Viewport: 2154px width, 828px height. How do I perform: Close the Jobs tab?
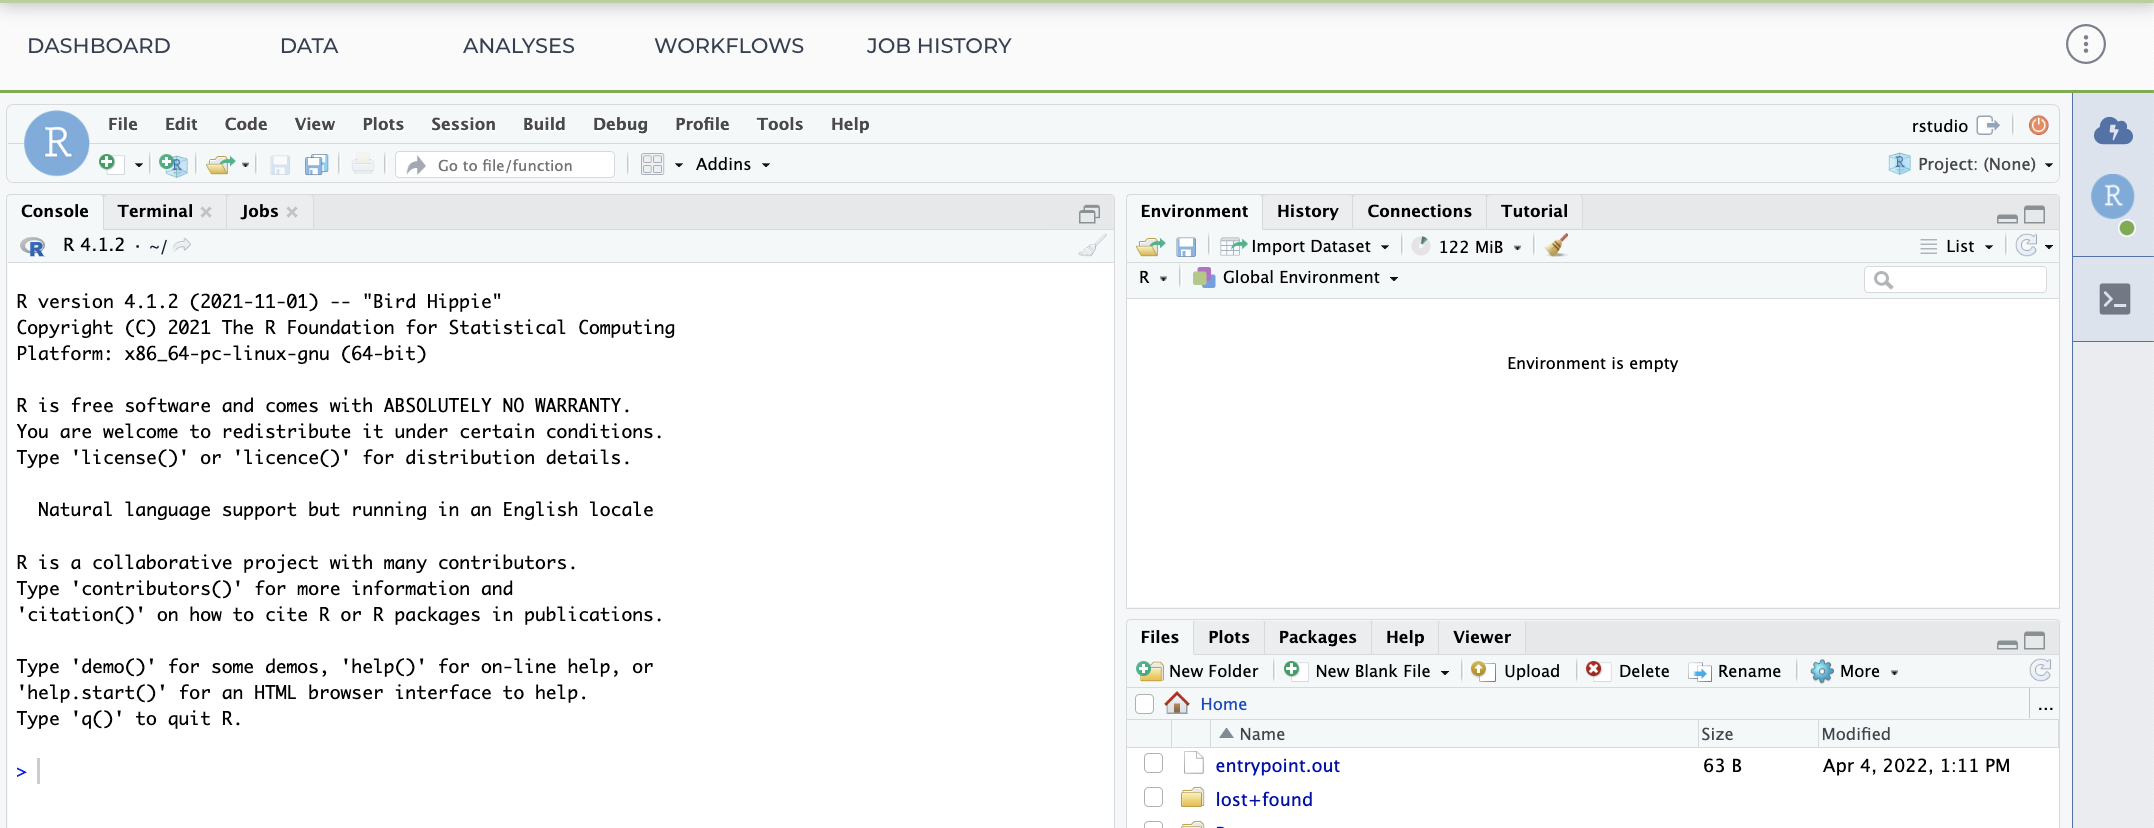coord(292,212)
